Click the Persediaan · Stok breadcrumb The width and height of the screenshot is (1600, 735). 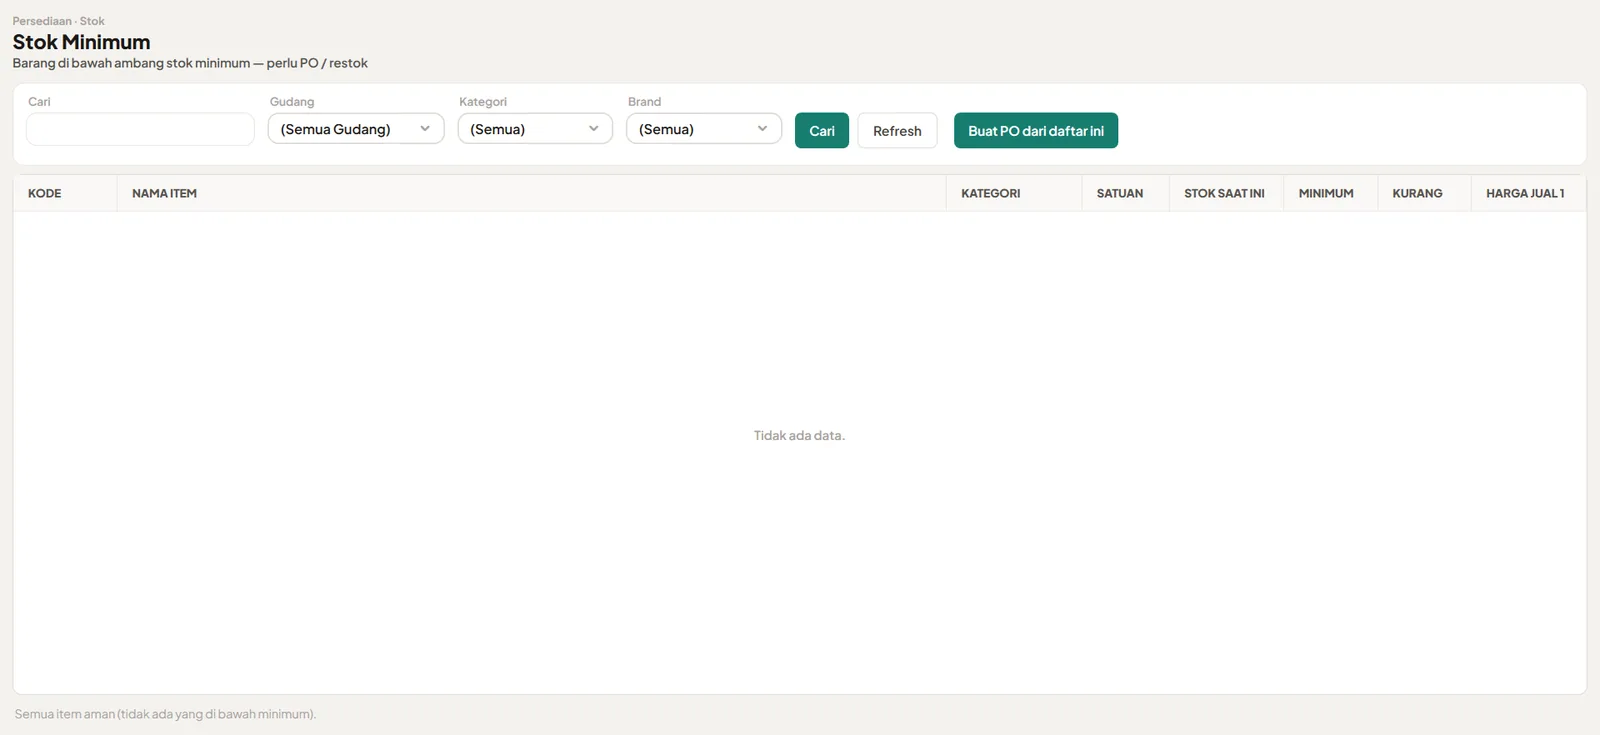(x=58, y=21)
